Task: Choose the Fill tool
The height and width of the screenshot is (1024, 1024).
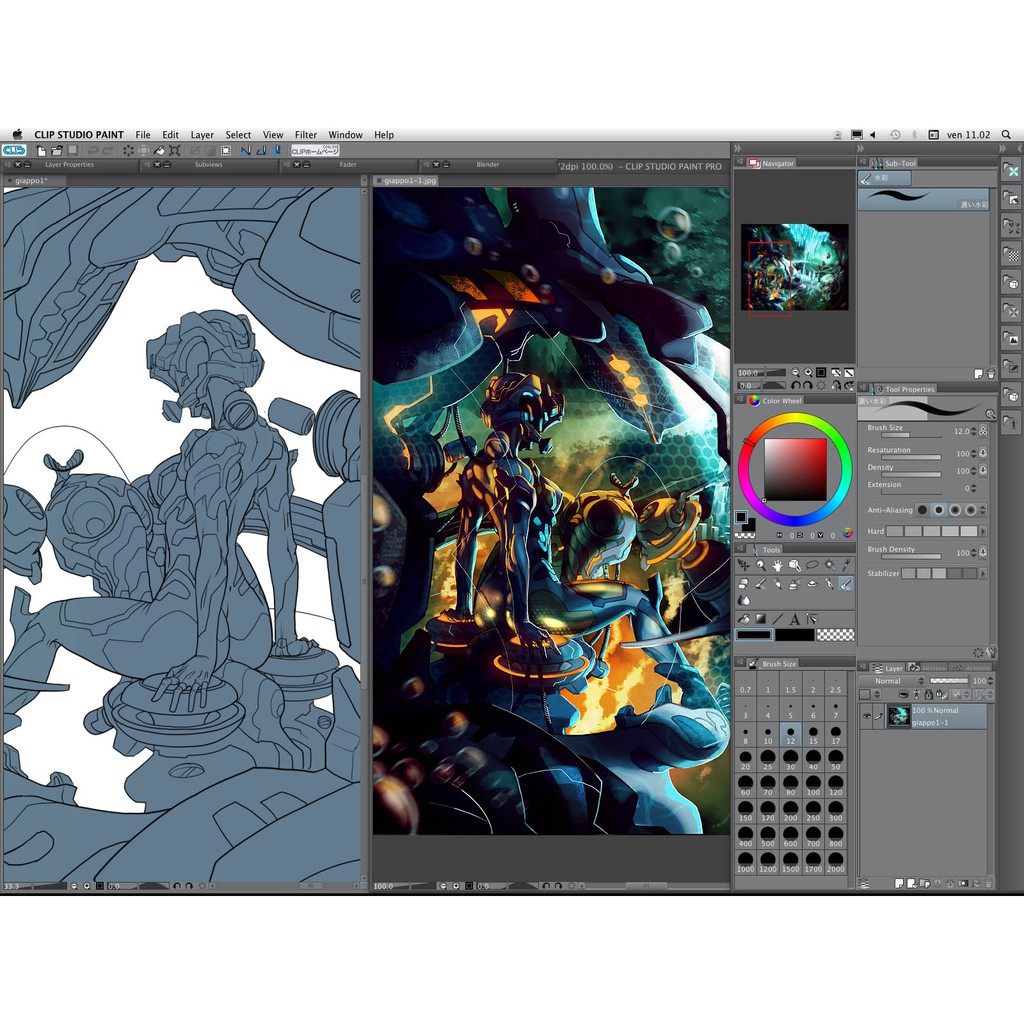Action: click(x=743, y=619)
